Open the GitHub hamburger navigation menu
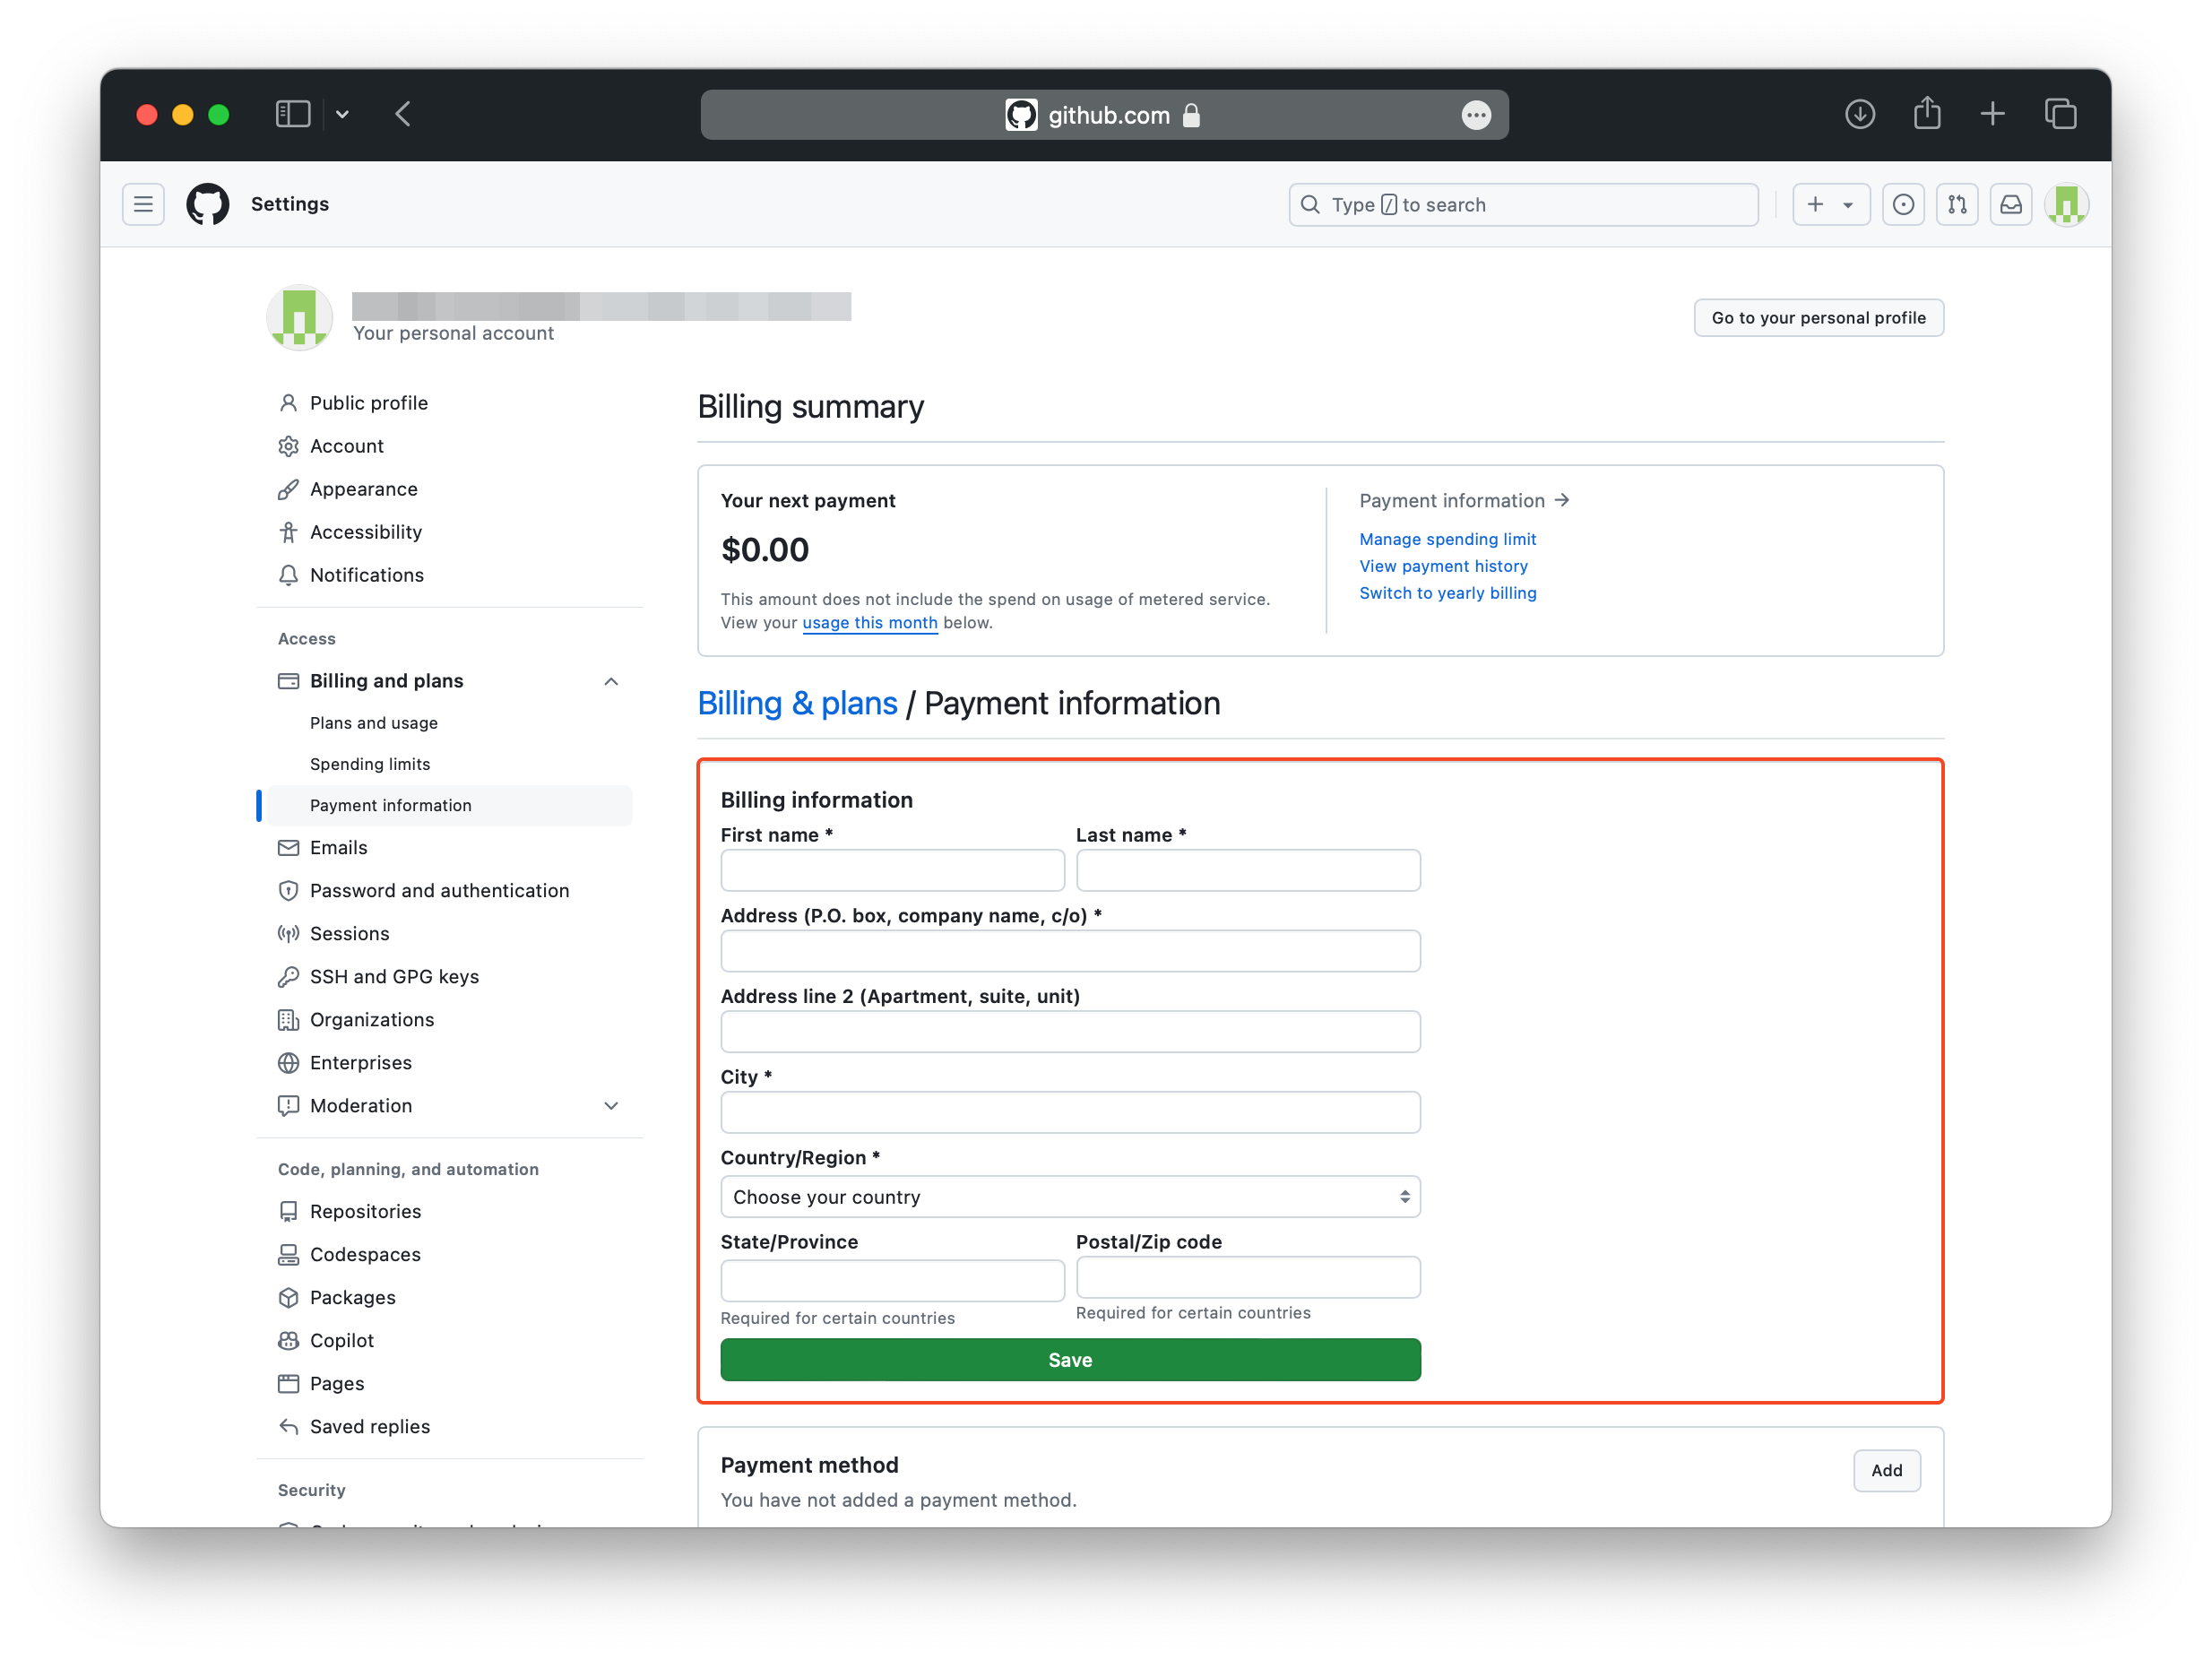This screenshot has height=1660, width=2212. pos(143,204)
